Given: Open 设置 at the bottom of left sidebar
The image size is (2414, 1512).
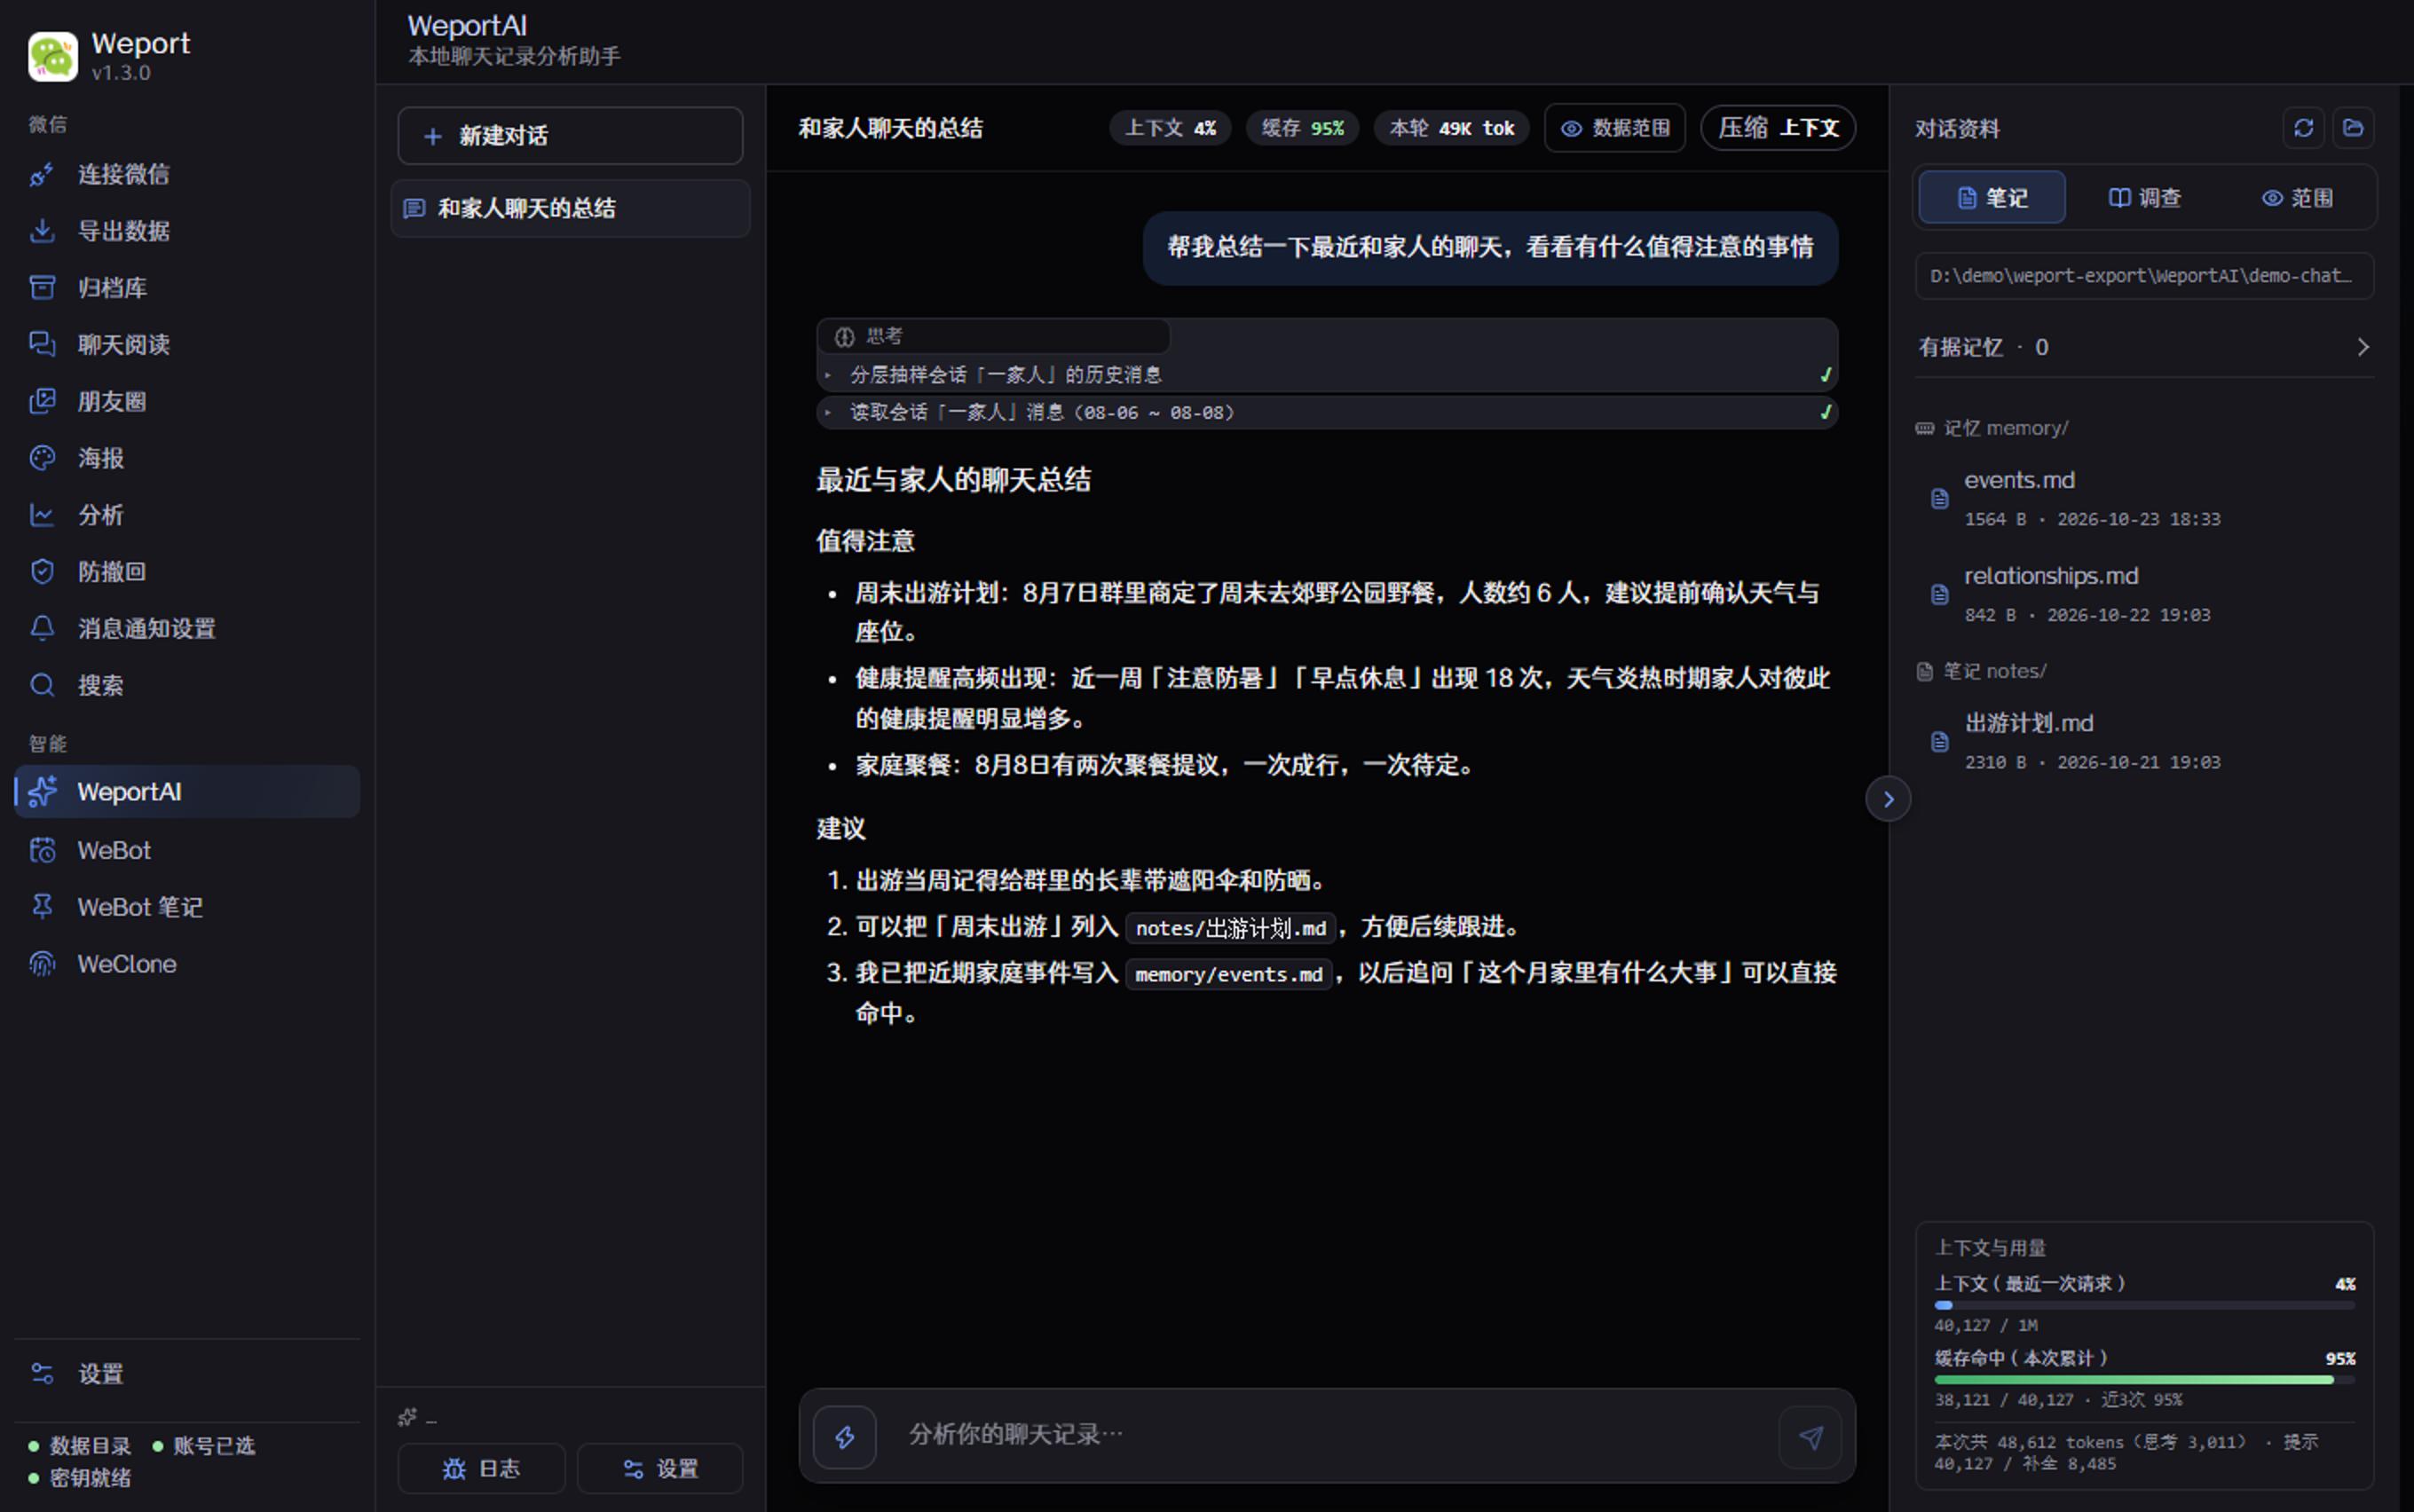Looking at the screenshot, I should (x=187, y=1374).
